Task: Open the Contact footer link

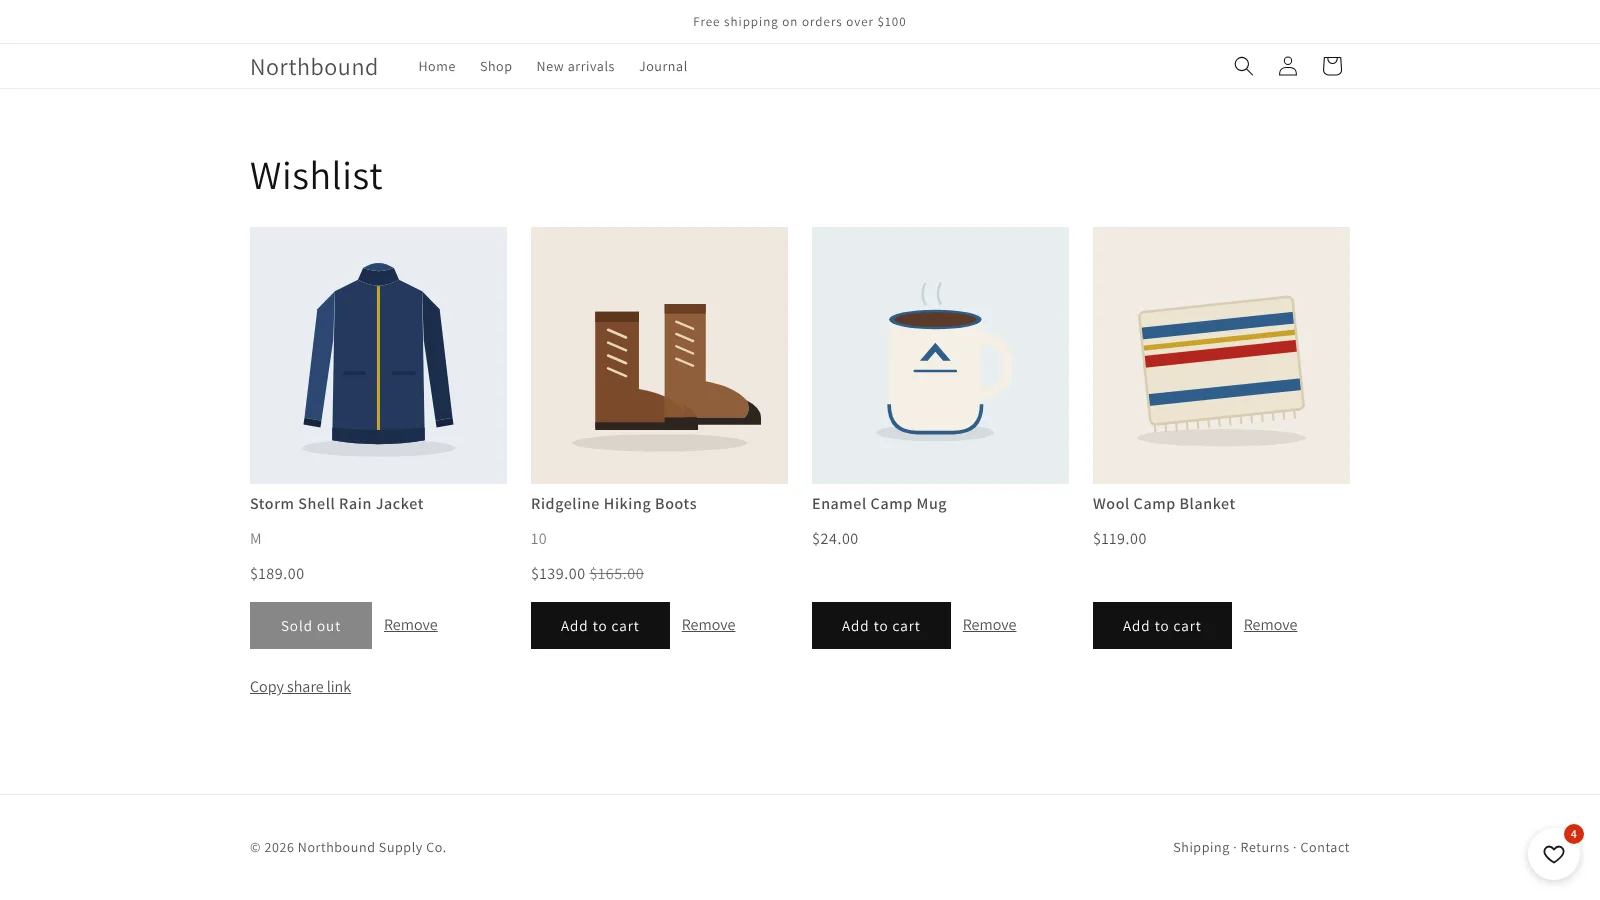Action: pos(1325,848)
